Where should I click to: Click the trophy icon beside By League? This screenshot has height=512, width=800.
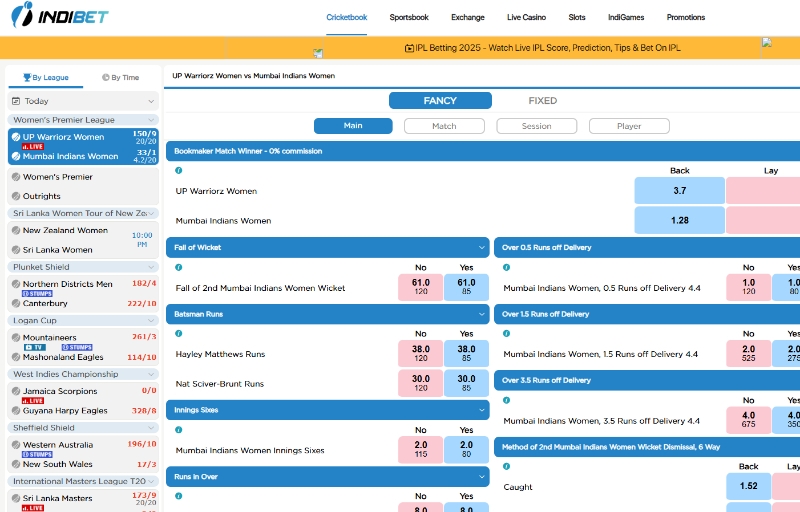tap(27, 78)
